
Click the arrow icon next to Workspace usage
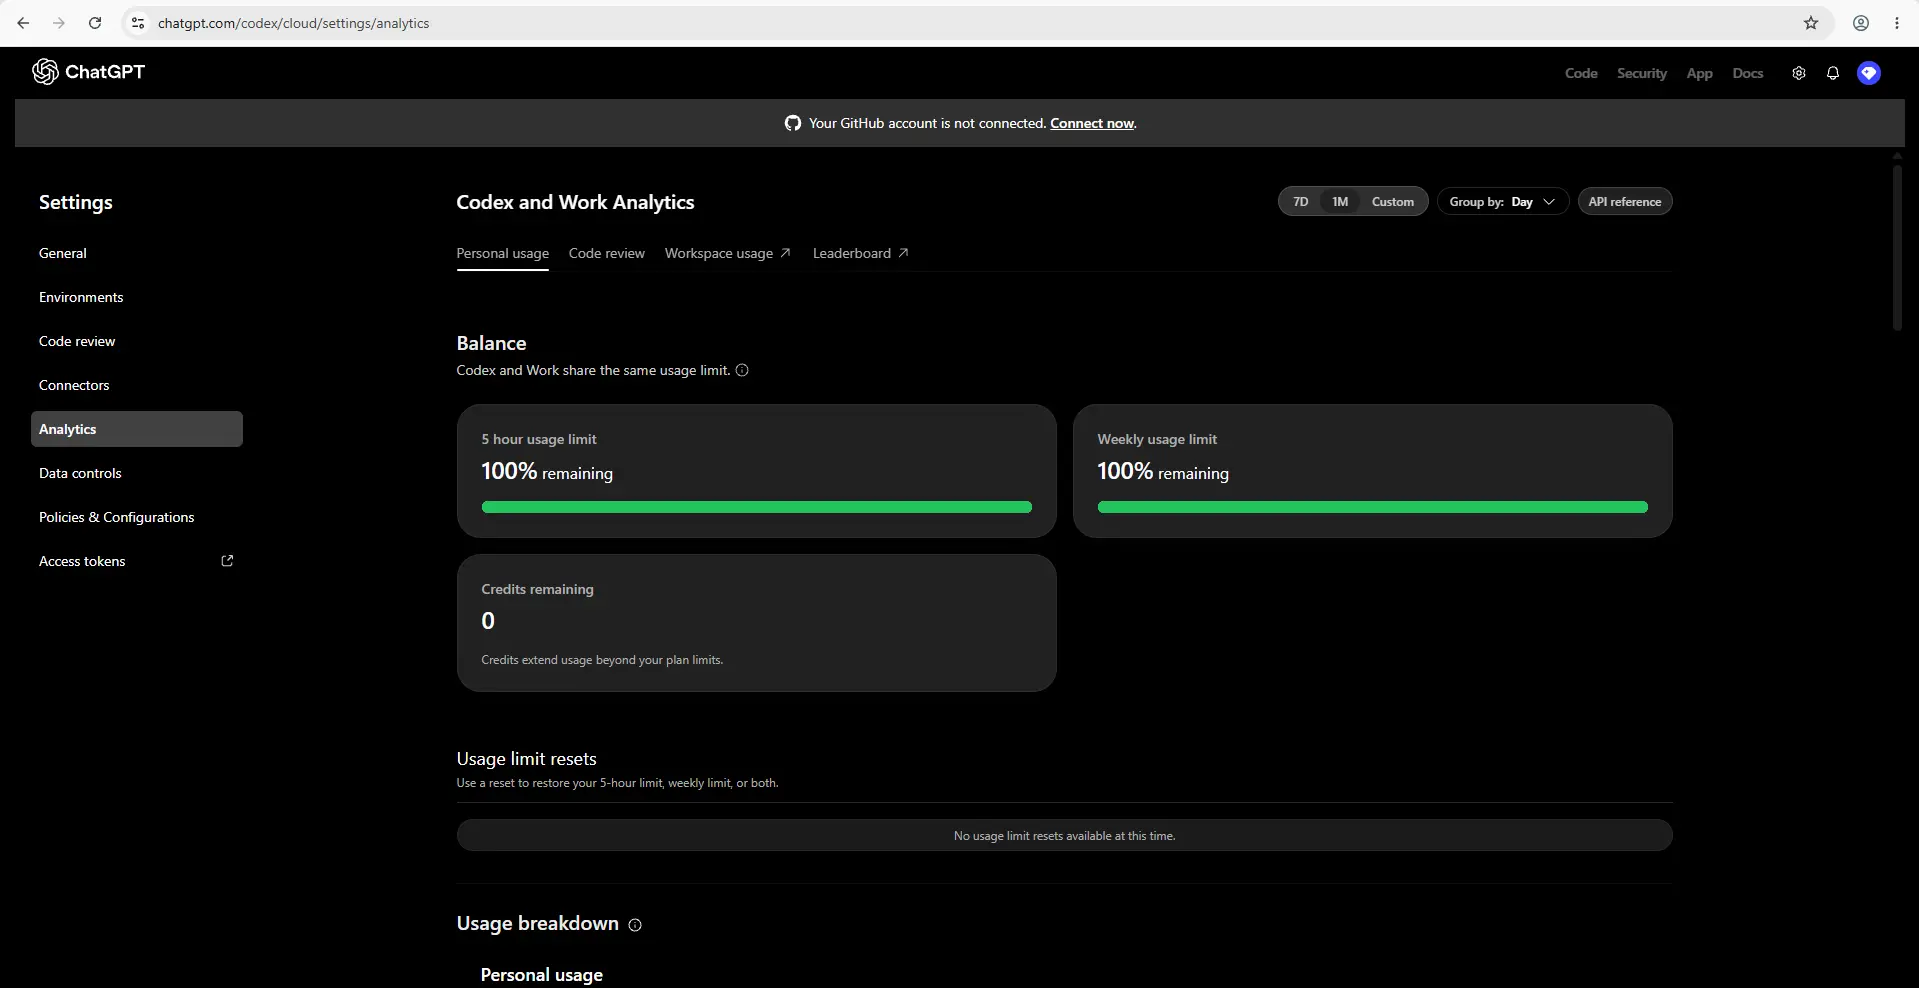[786, 253]
